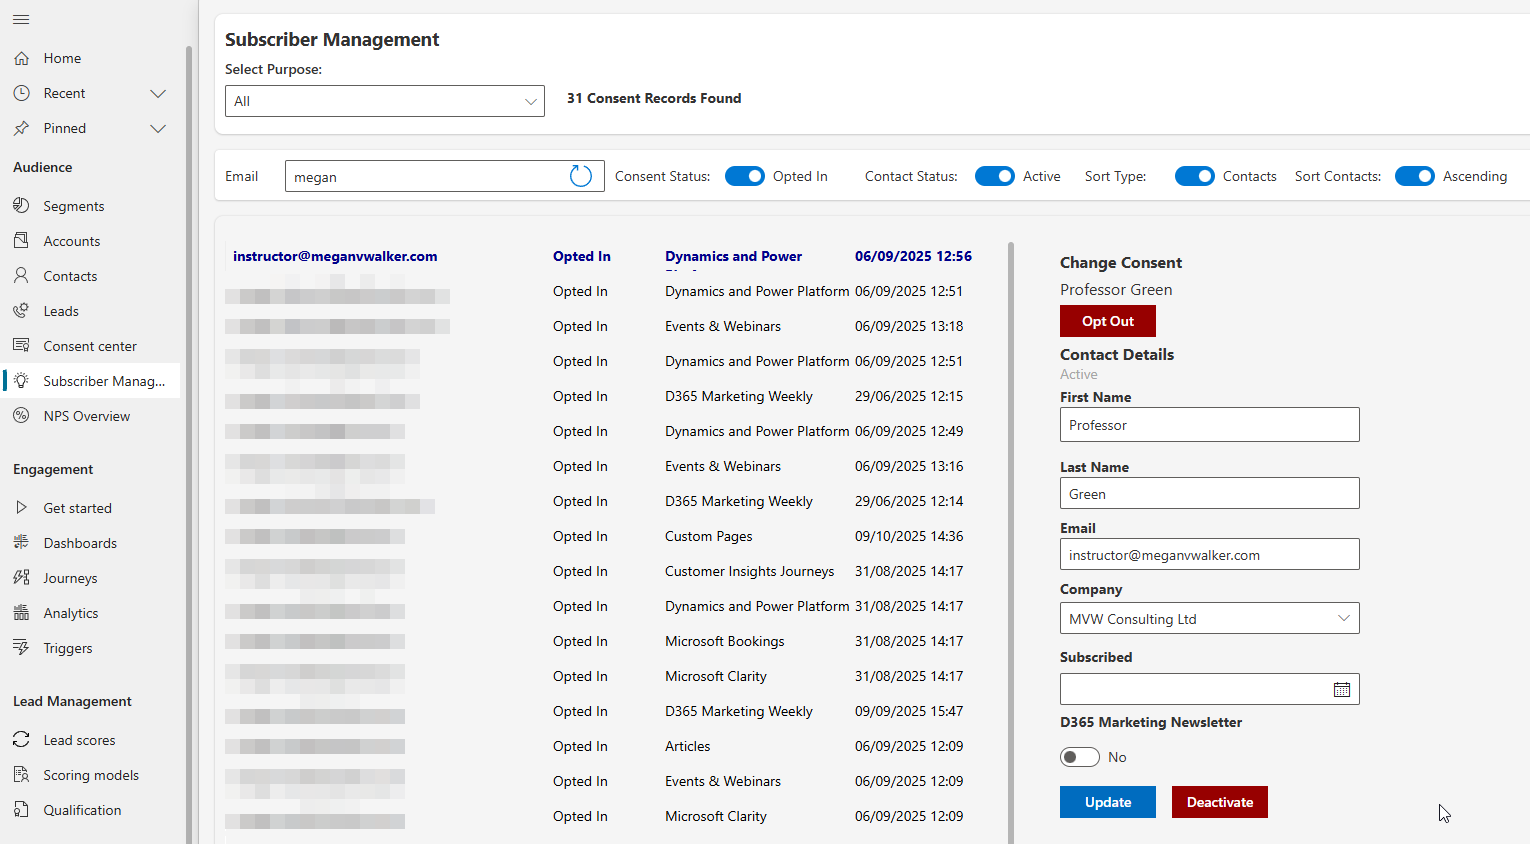This screenshot has height=844, width=1530.
Task: Open Consent center in the sidebar
Action: coord(90,346)
